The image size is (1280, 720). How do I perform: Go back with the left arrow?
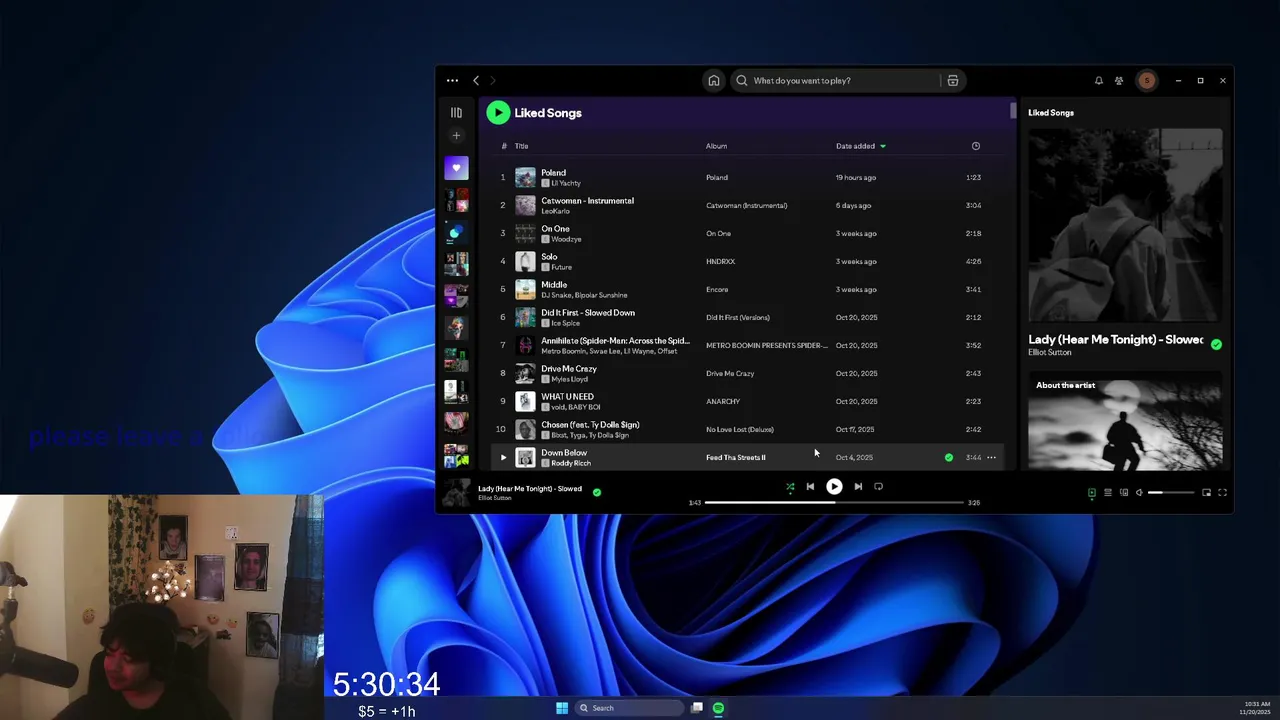click(476, 80)
